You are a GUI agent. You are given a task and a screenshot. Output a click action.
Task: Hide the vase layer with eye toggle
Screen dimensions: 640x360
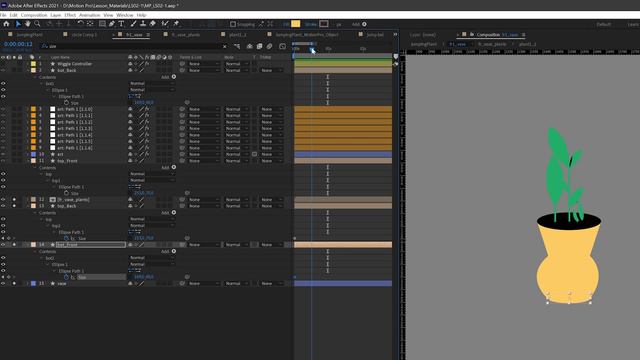coord(3,283)
